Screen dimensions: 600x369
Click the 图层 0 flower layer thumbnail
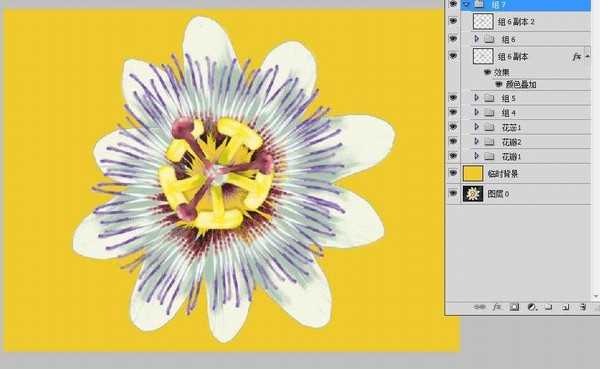click(473, 193)
